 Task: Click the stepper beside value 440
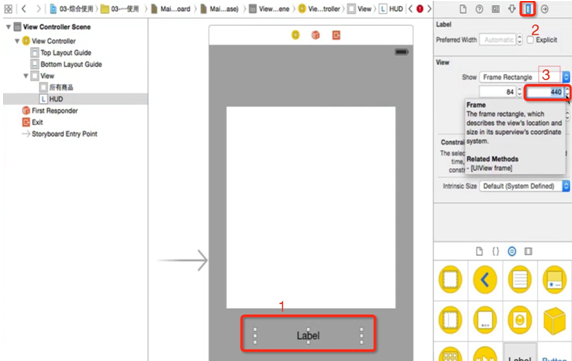click(x=567, y=92)
